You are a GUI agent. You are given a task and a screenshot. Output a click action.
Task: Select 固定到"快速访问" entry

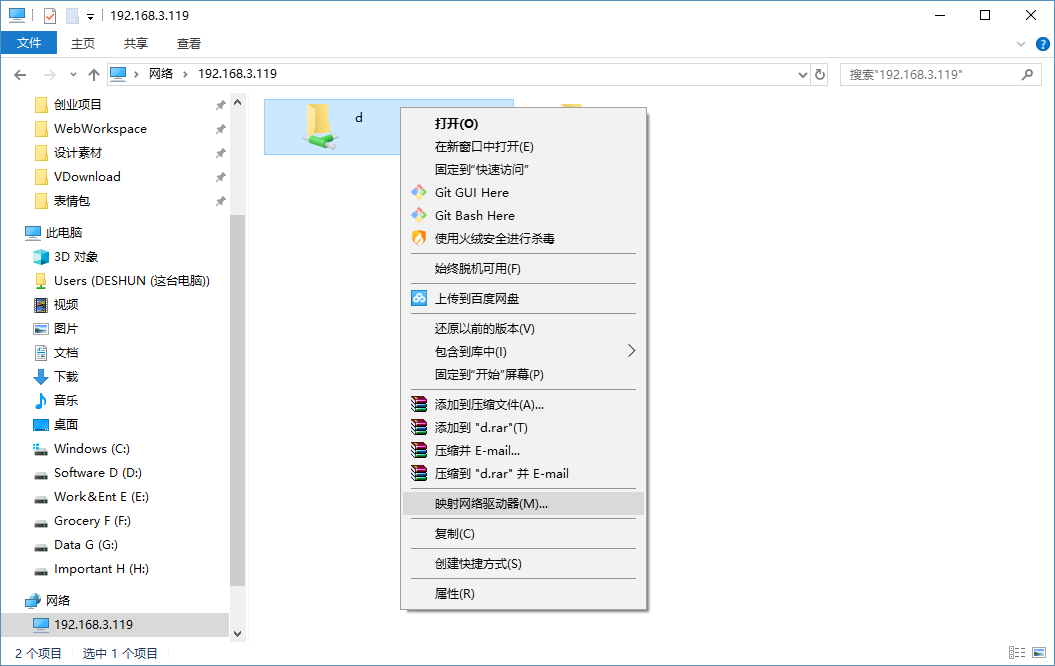click(x=523, y=170)
